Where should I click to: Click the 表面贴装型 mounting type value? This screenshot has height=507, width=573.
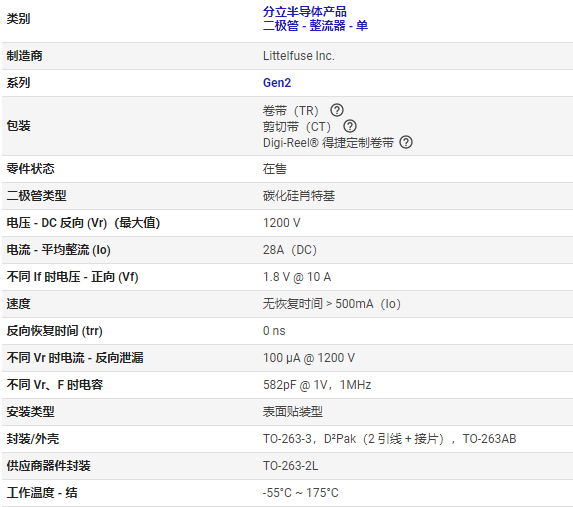[293, 412]
